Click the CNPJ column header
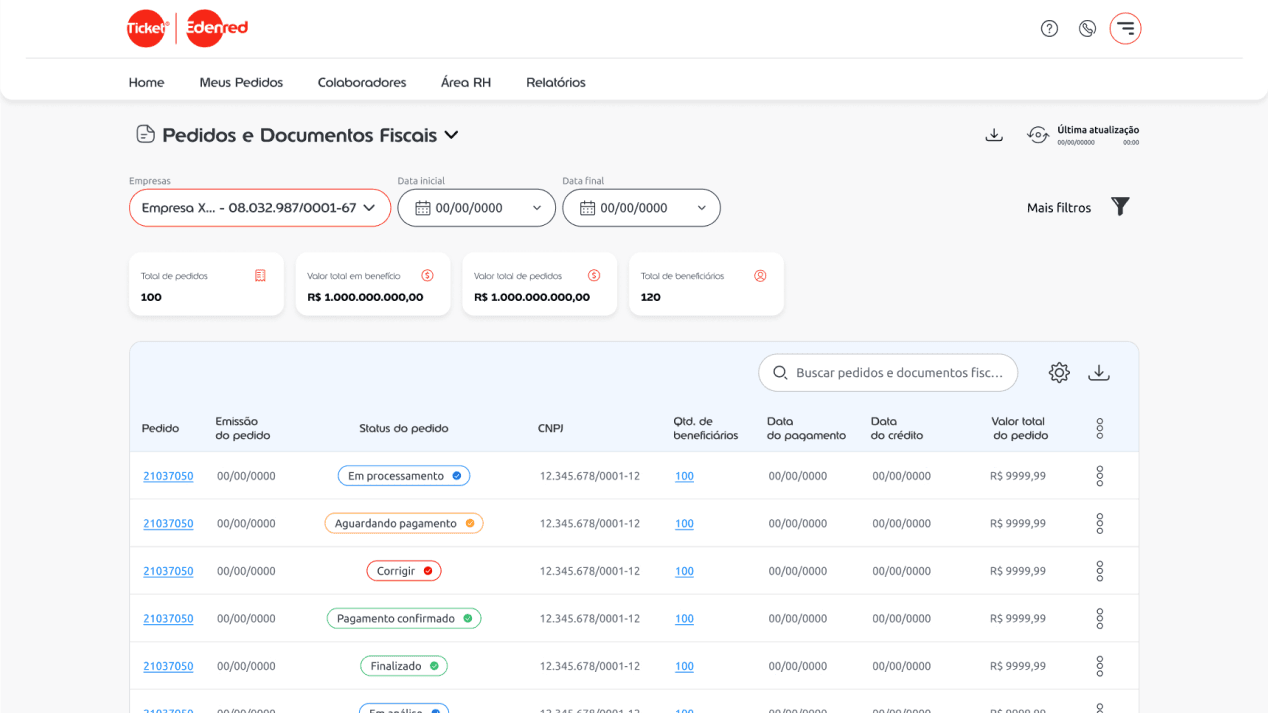The width and height of the screenshot is (1268, 713). pyautogui.click(x=551, y=428)
